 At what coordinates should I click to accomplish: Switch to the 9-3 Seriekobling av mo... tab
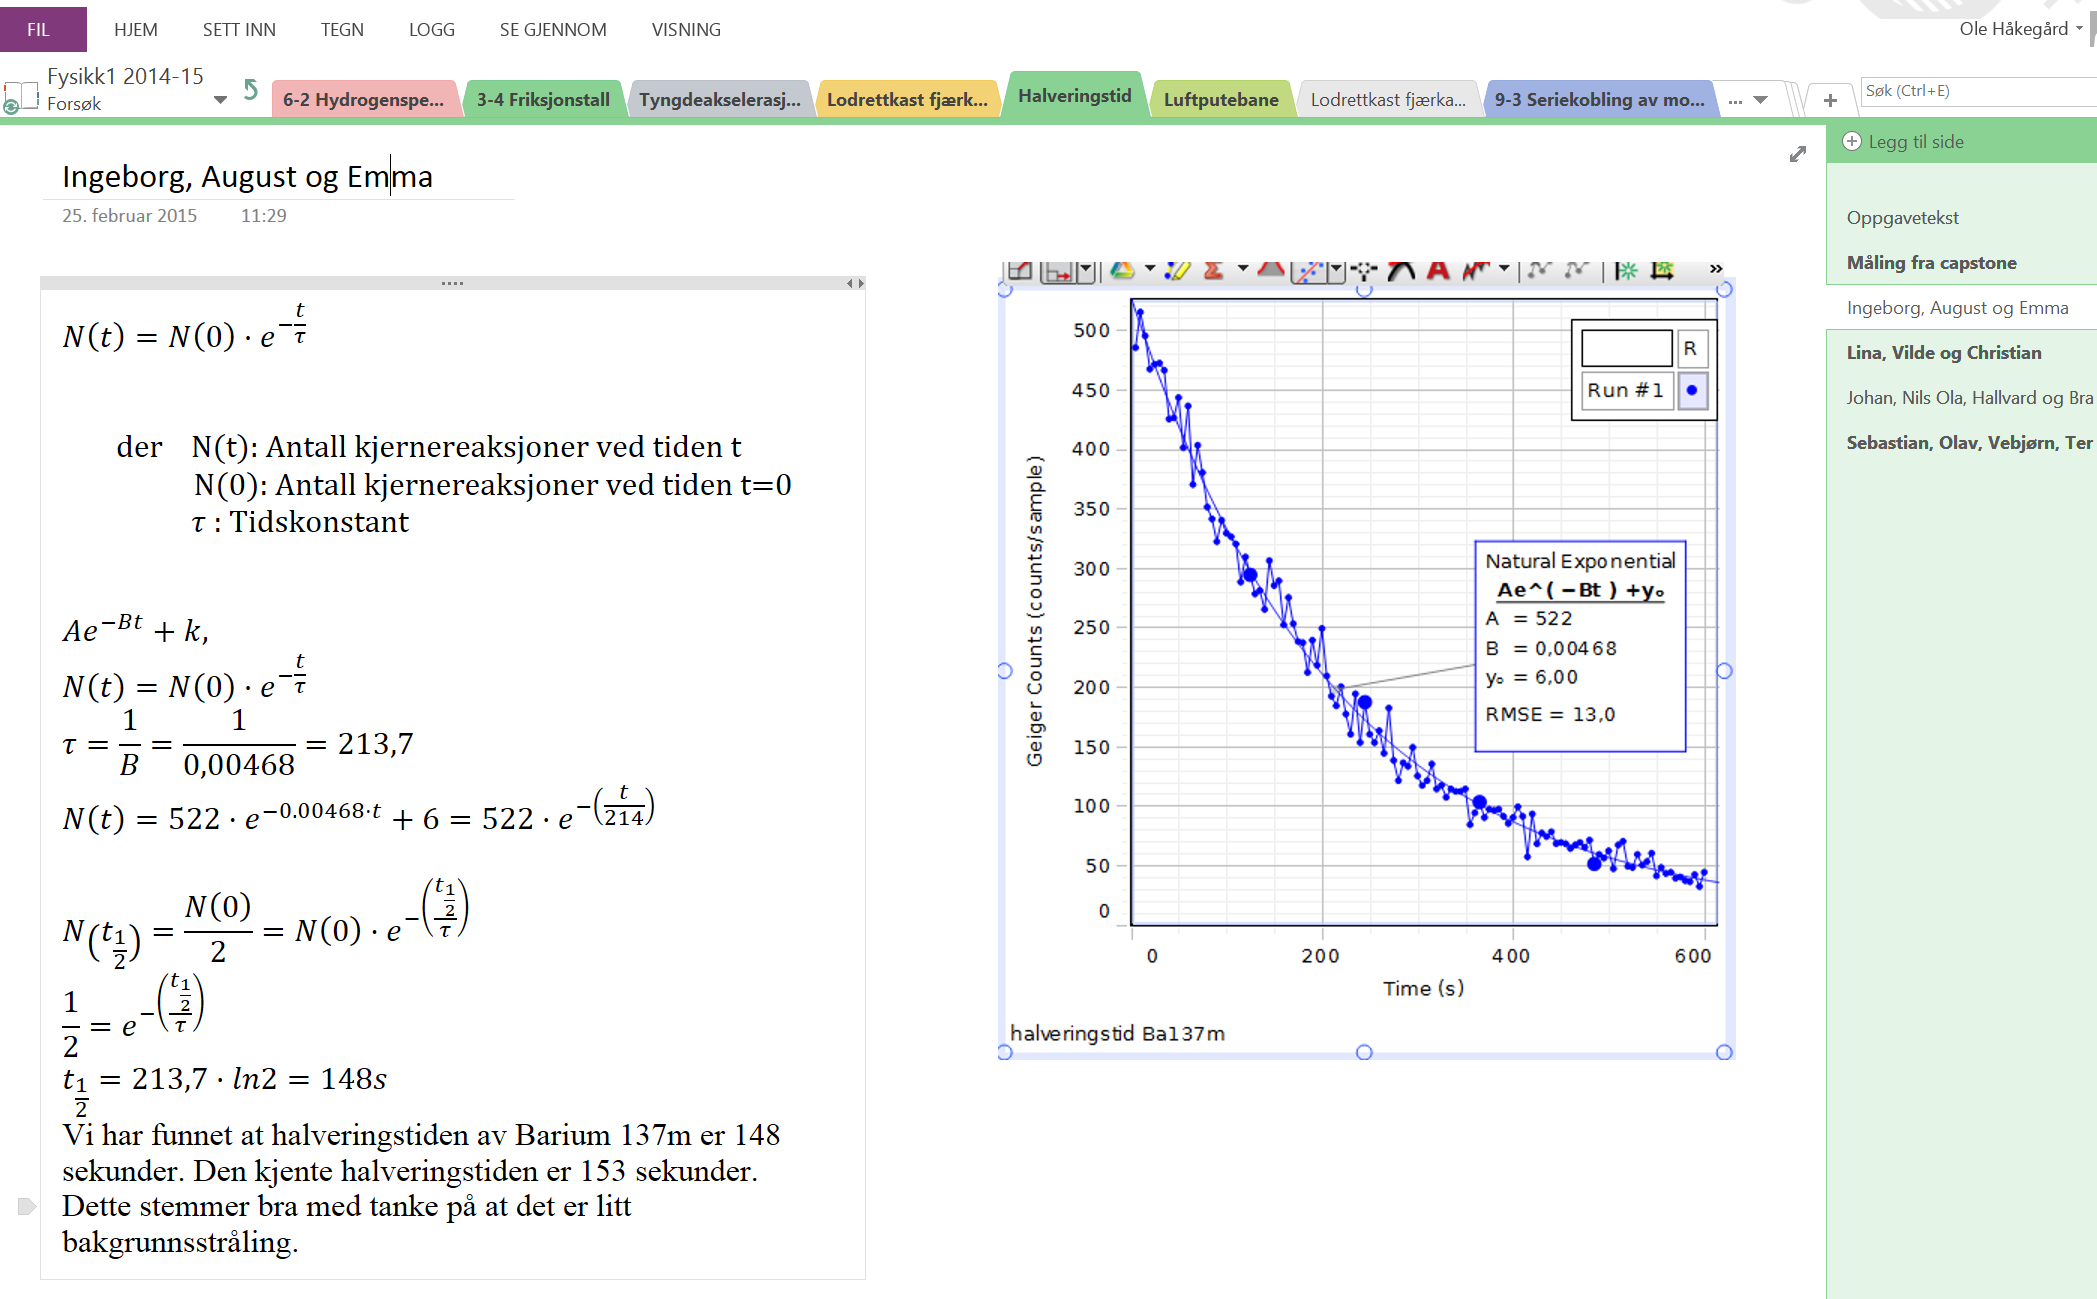pos(1599,99)
